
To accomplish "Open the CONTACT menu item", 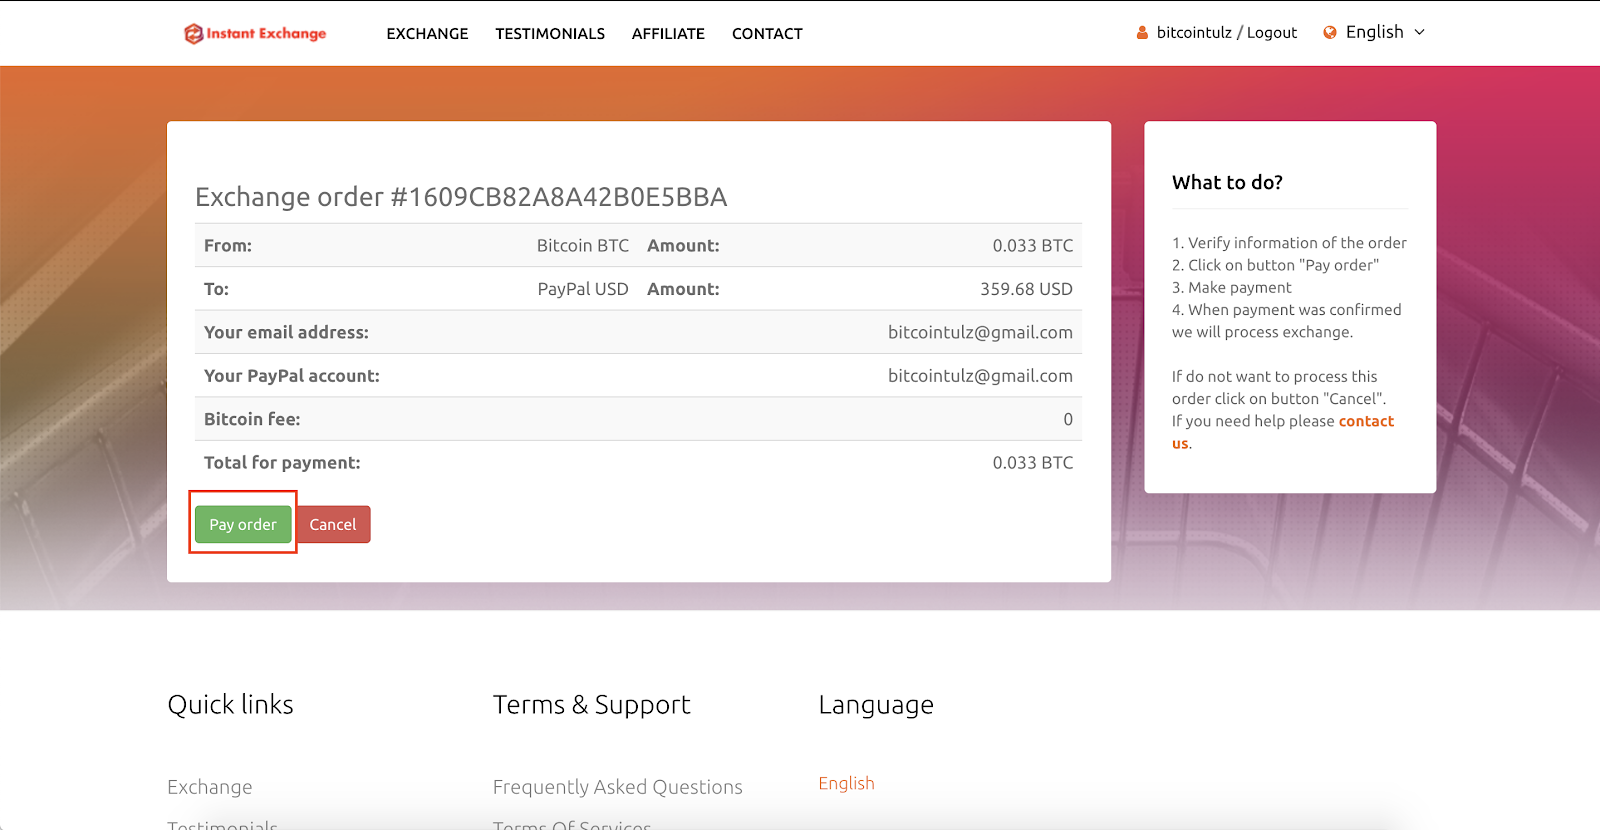I will coord(767,34).
